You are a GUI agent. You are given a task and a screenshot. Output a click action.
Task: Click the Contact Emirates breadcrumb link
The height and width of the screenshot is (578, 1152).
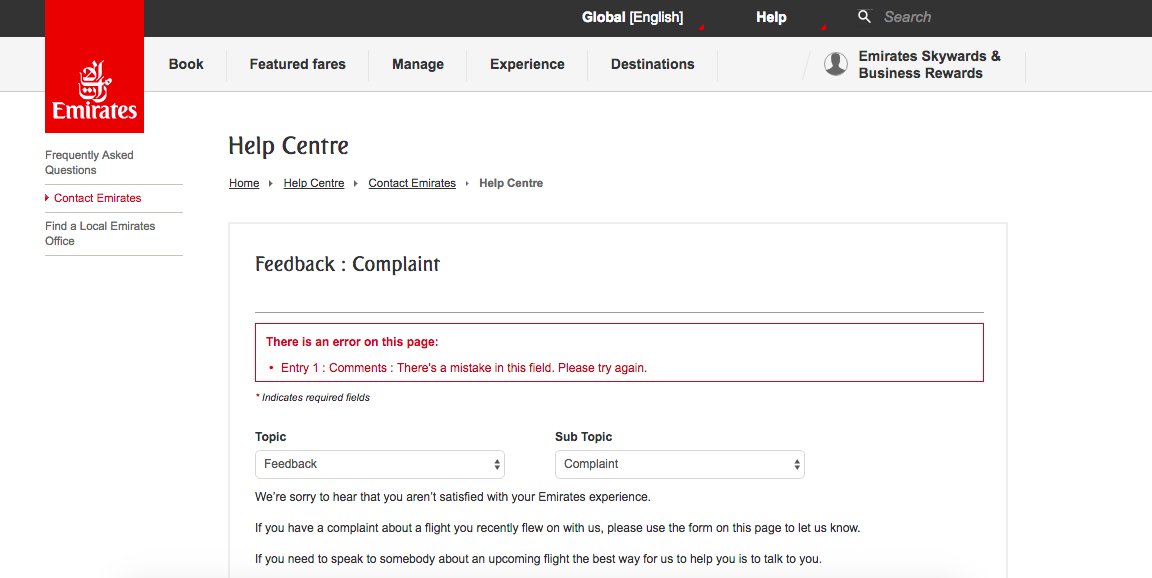tap(412, 184)
